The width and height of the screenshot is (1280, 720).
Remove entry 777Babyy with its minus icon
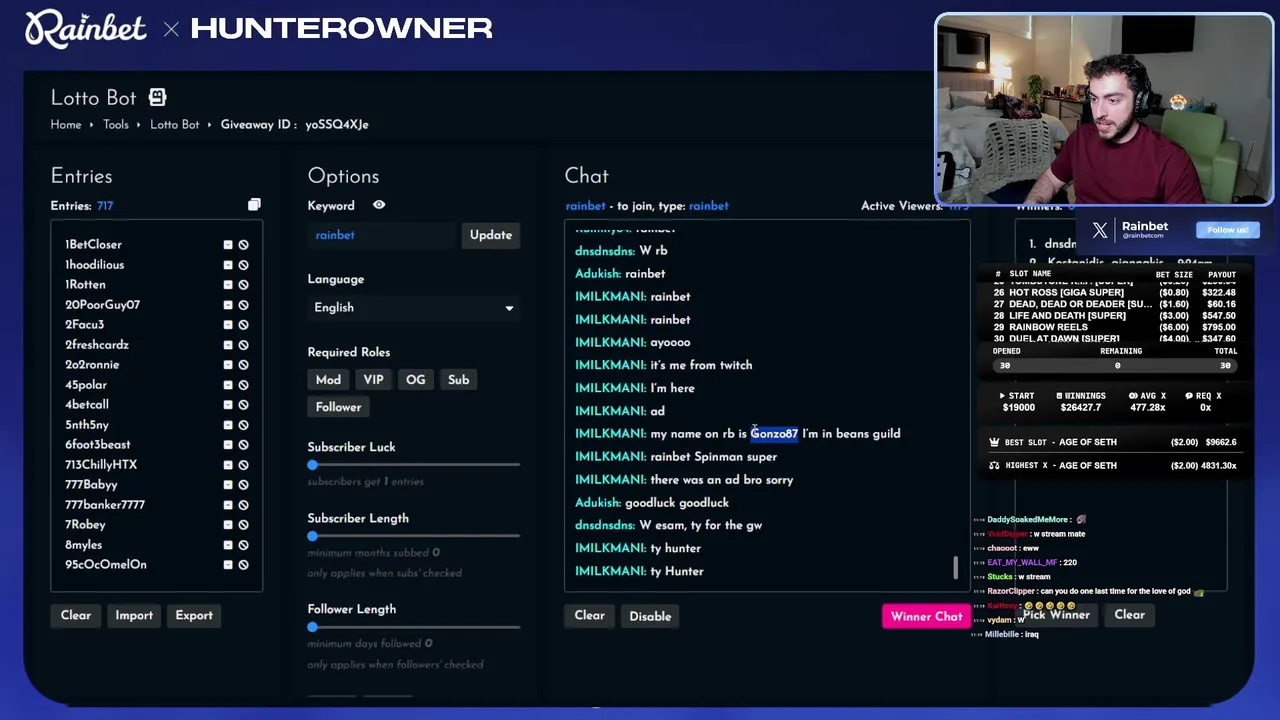[x=228, y=485]
